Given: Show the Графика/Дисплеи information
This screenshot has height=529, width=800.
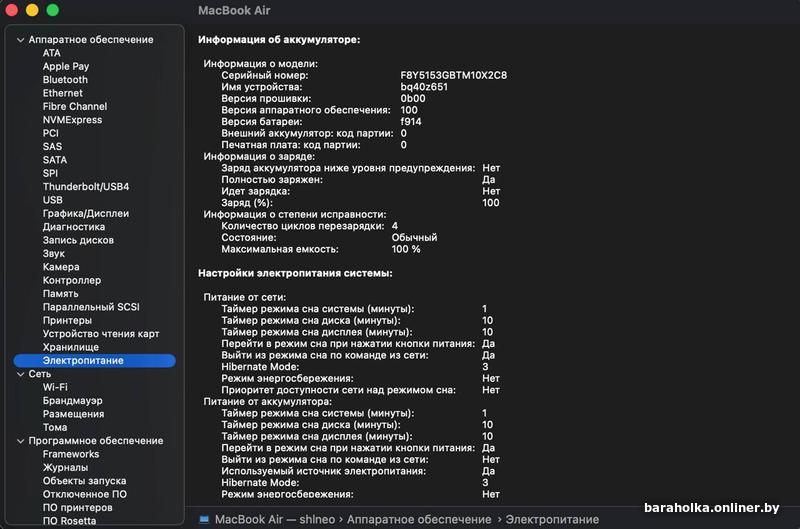Looking at the screenshot, I should [x=85, y=214].
